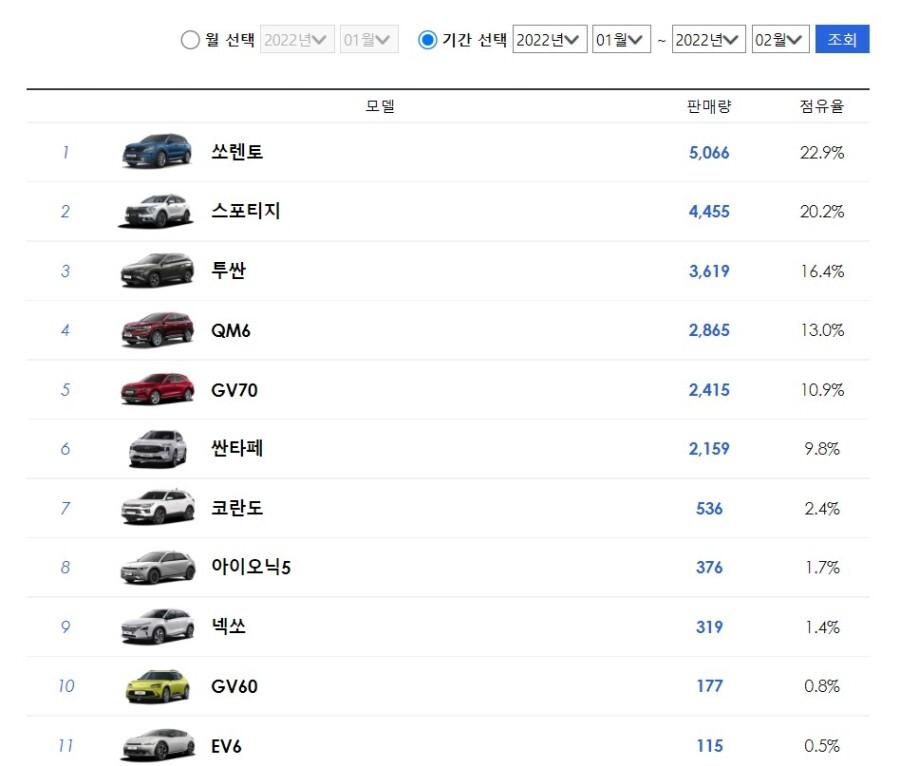This screenshot has height=766, width=900.
Task: Open the 스포티지 model name link
Action: click(246, 211)
